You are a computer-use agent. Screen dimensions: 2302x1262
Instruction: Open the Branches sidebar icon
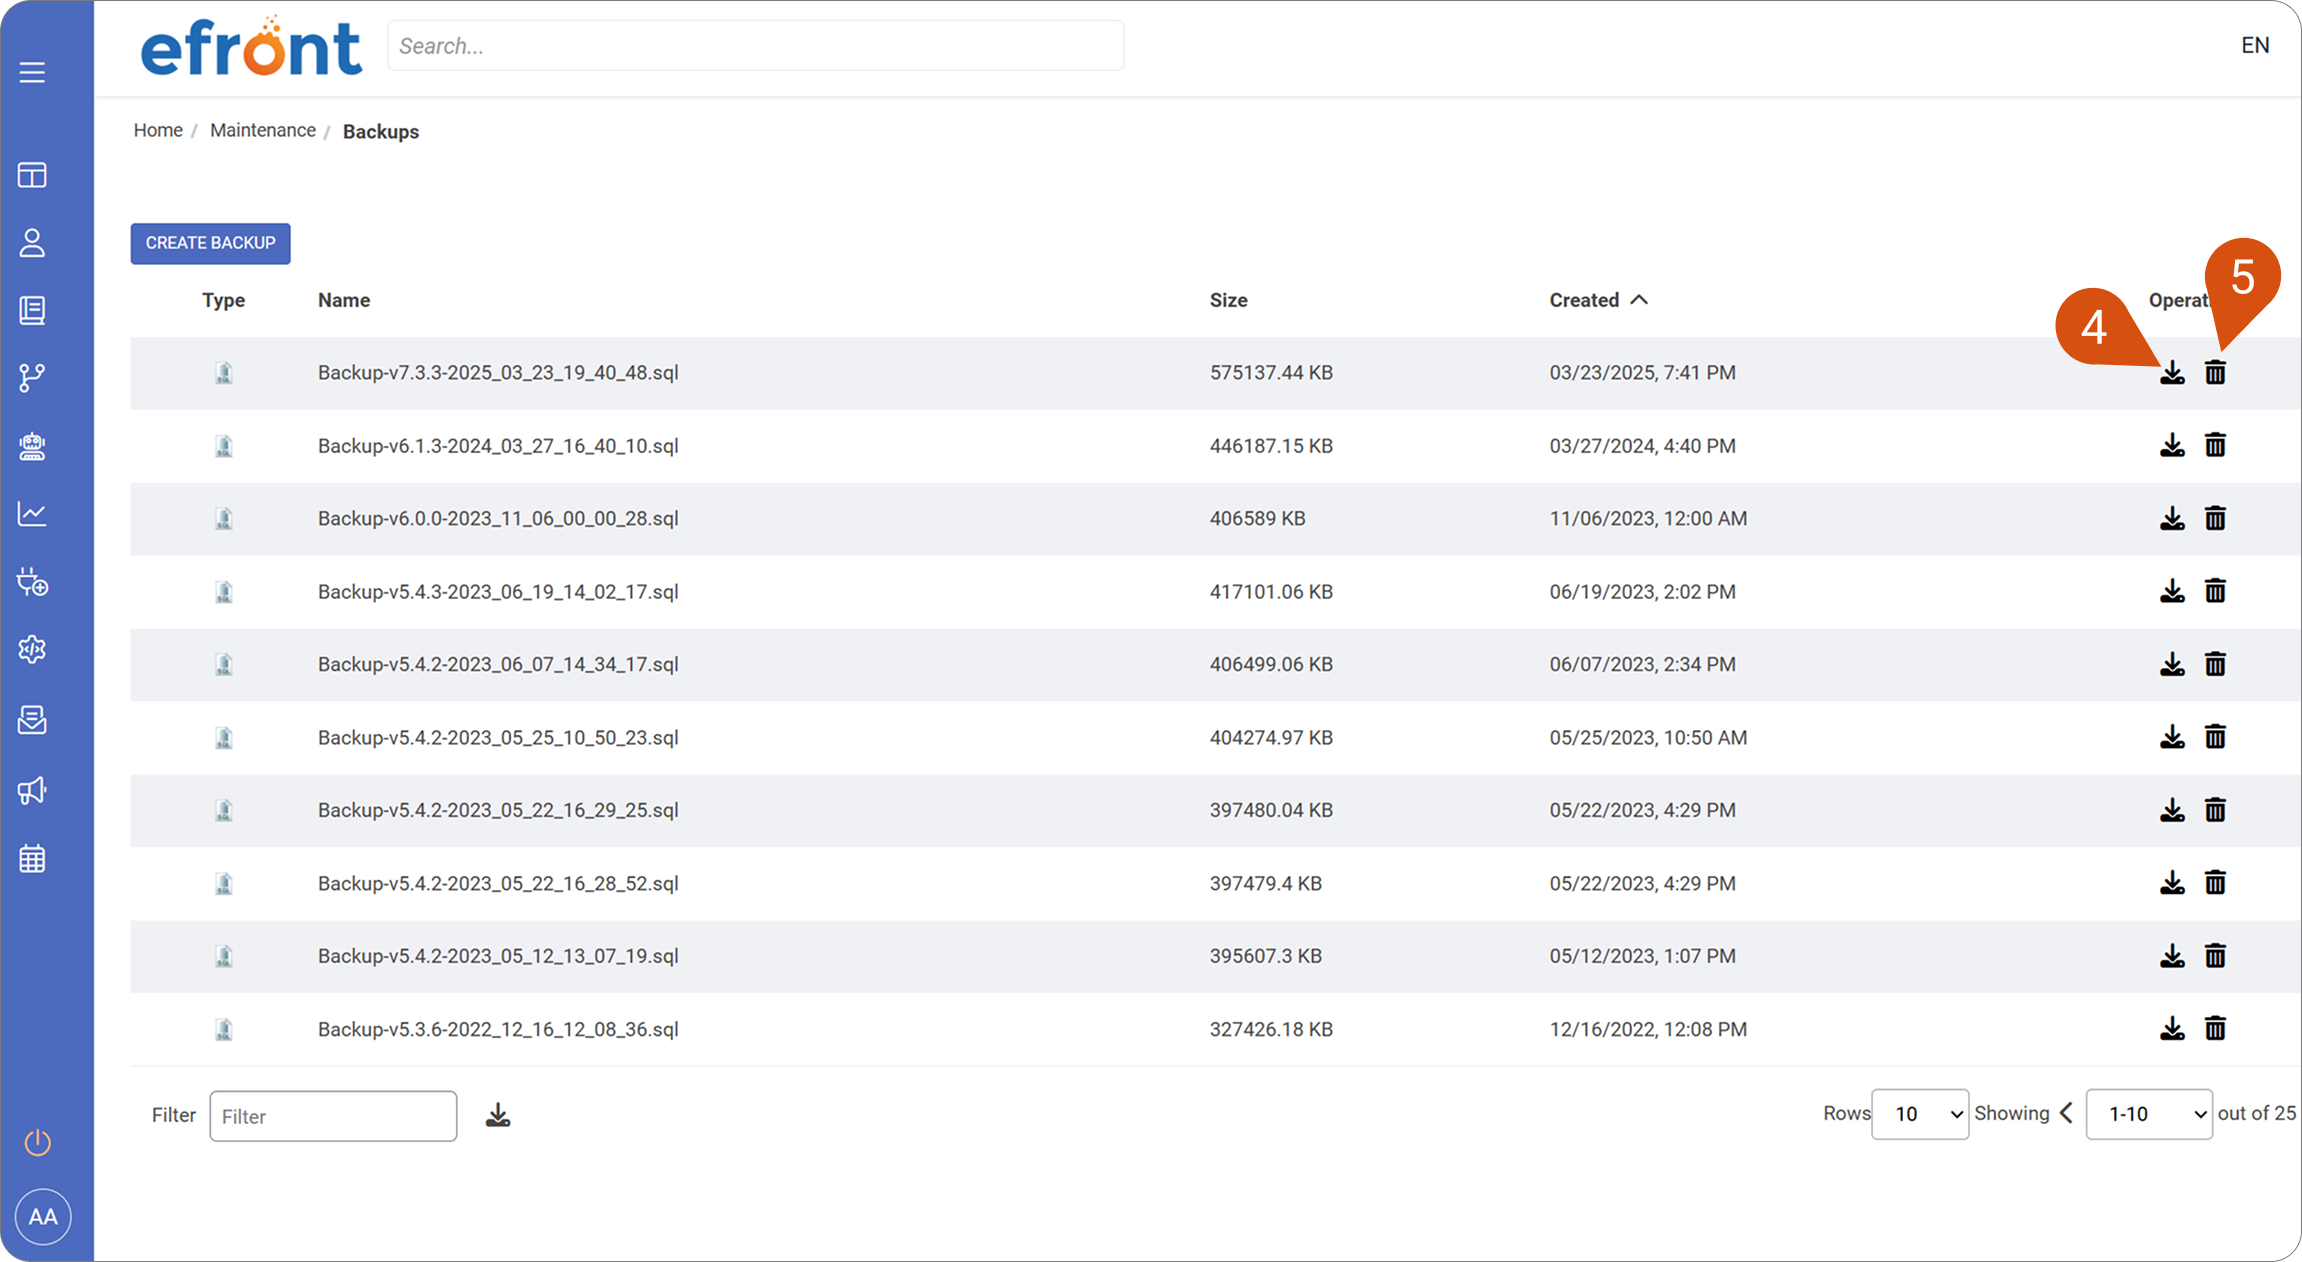point(32,378)
